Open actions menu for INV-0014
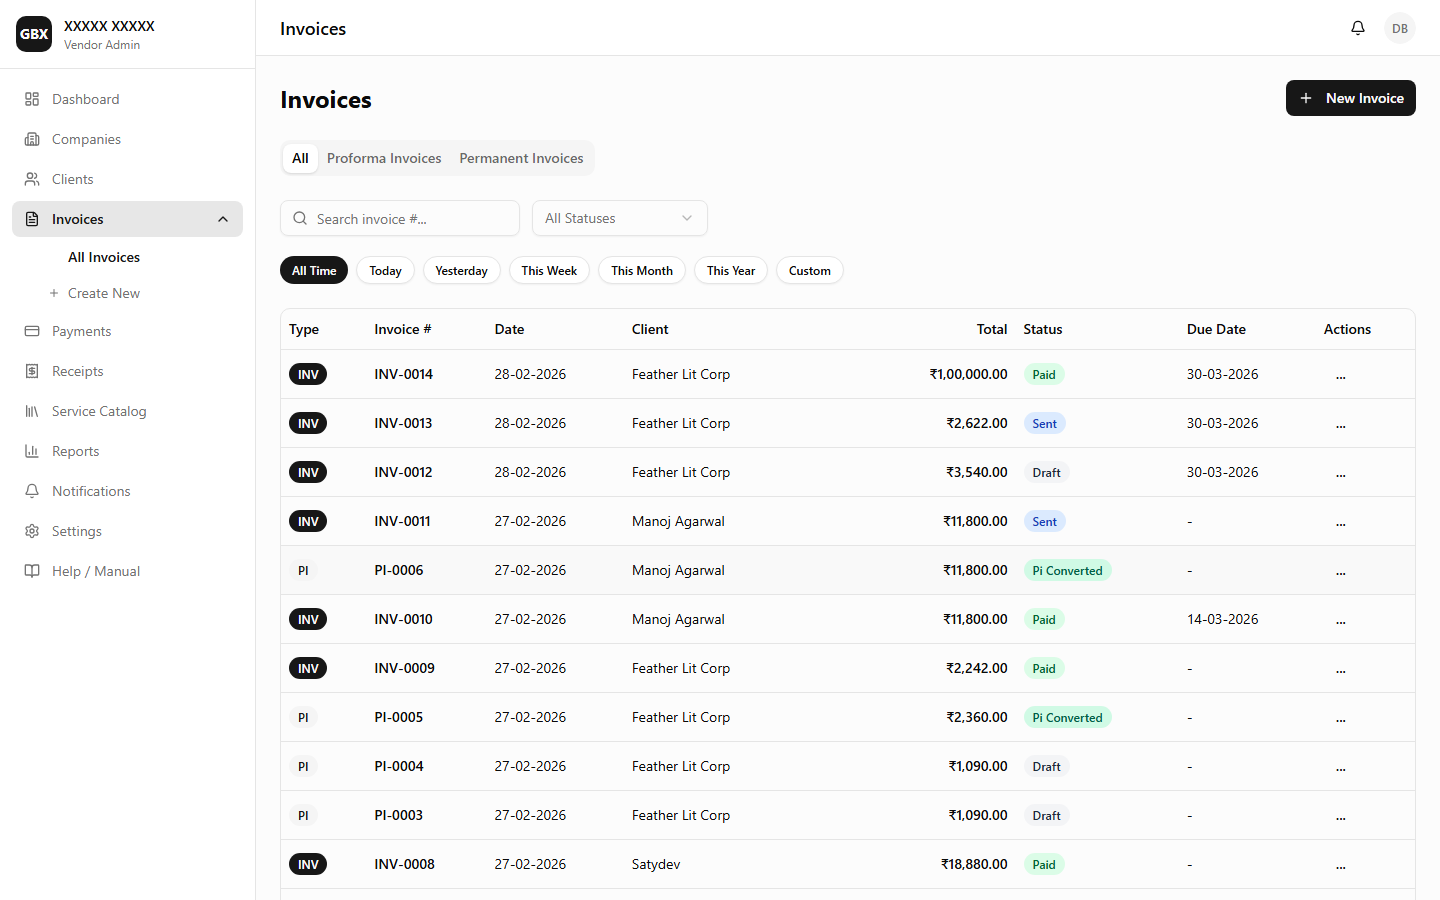1440x900 pixels. tap(1340, 375)
